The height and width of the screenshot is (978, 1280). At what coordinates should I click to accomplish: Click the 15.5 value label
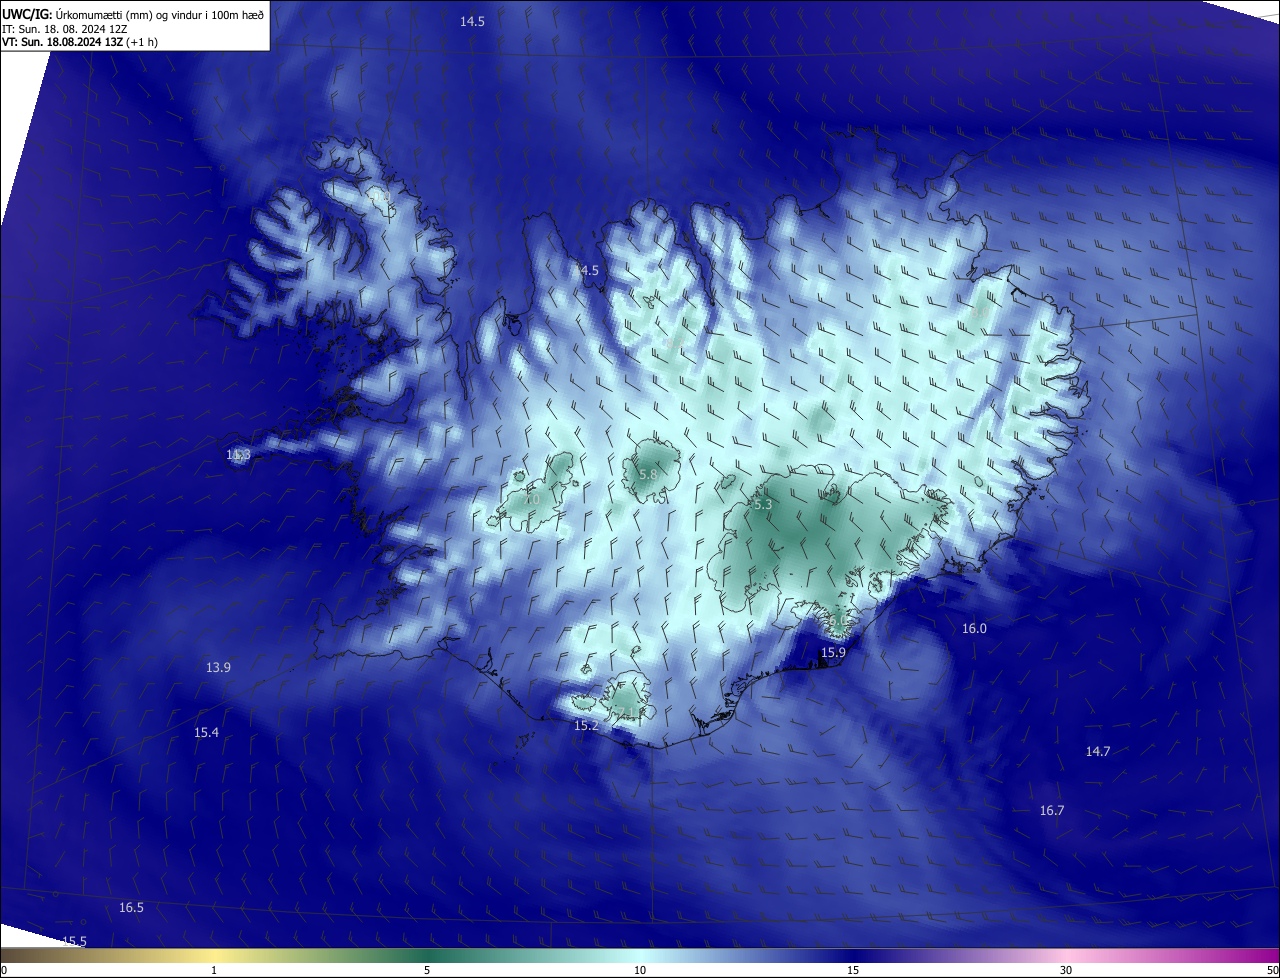click(x=74, y=941)
